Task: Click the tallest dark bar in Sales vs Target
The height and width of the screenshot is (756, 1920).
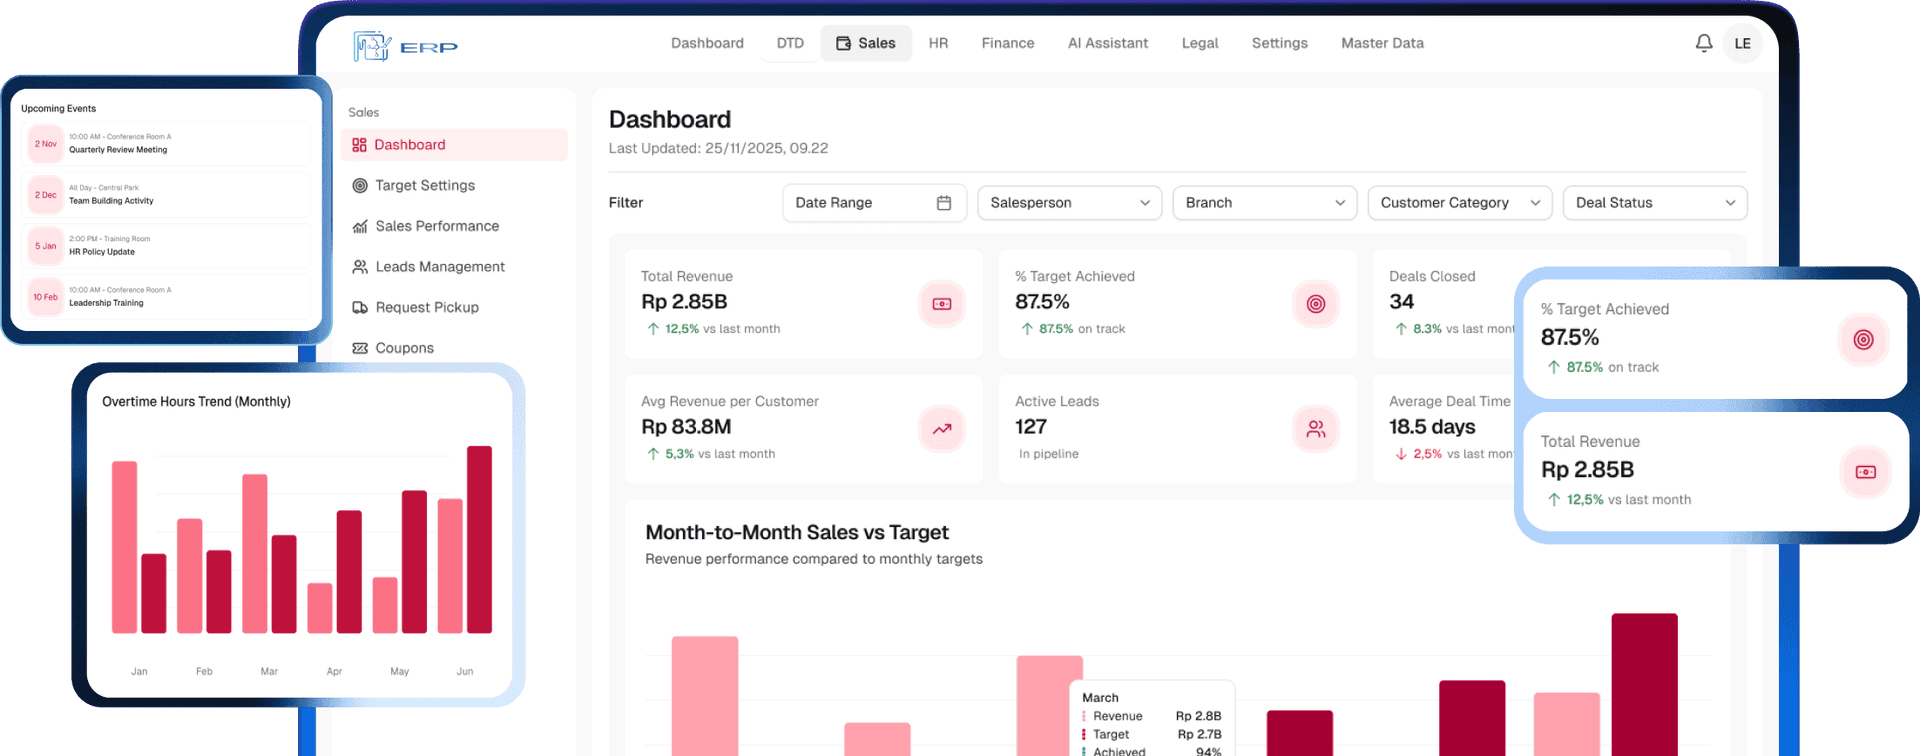Action: click(x=1644, y=685)
